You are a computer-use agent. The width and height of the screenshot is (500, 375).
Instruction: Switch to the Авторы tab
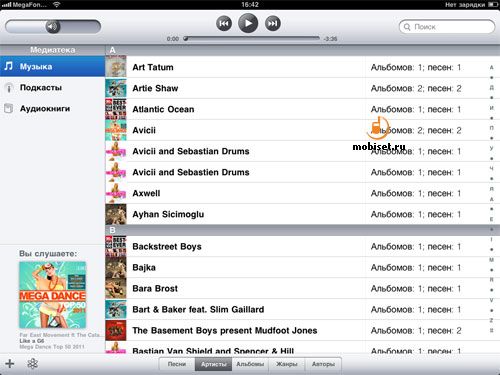pyautogui.click(x=323, y=364)
